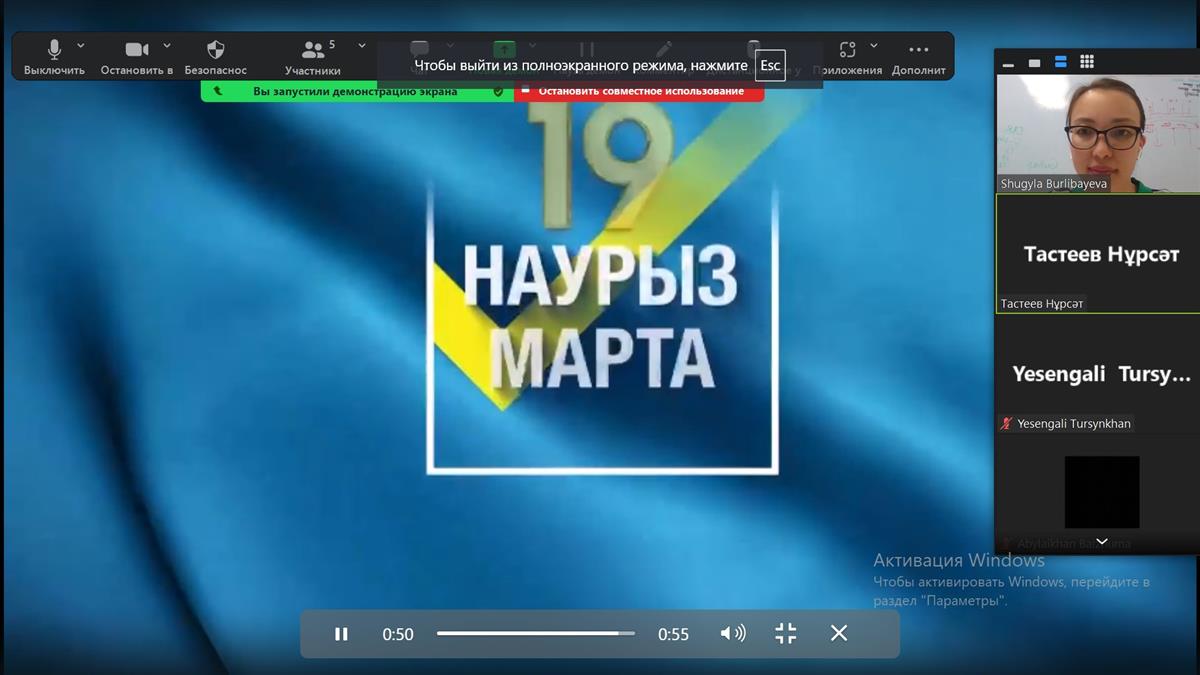
Task: Open the Participants (Участники) panel
Action: (312, 50)
